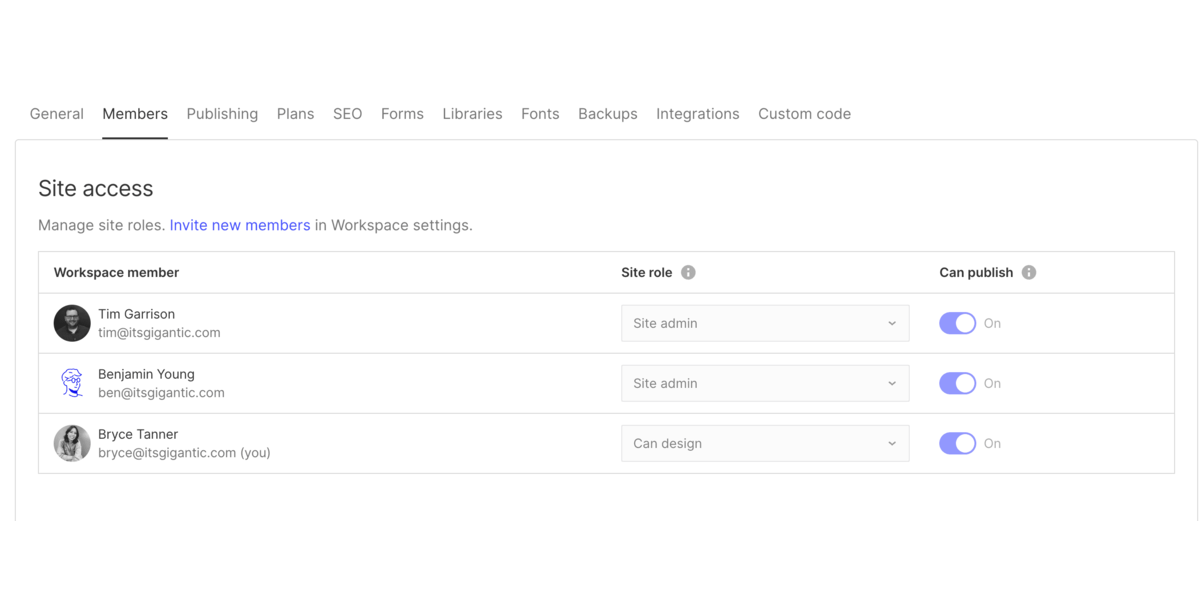This screenshot has height=601, width=1200.
Task: Toggle Bryce Tanner's publish permission
Action: point(957,443)
